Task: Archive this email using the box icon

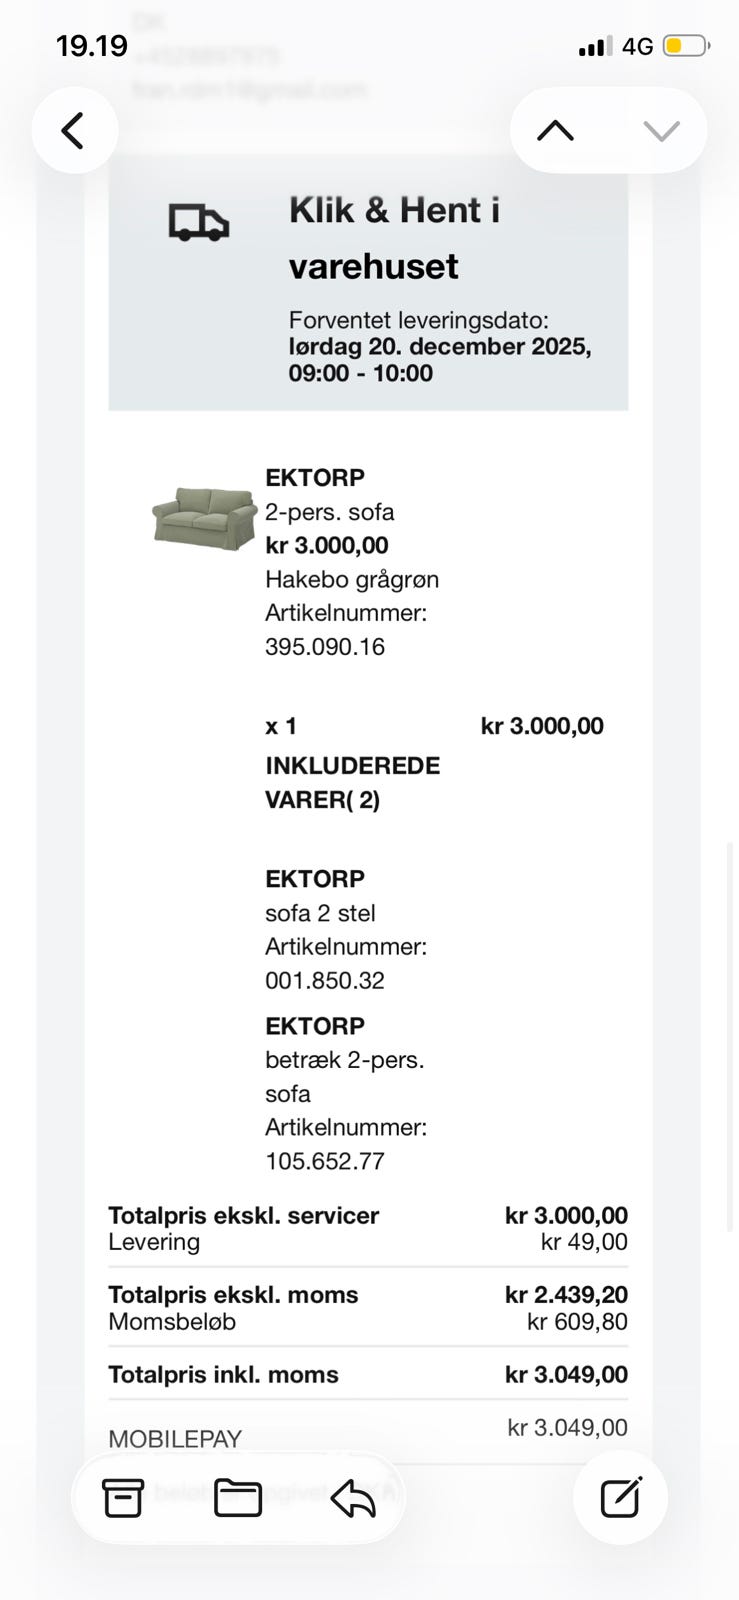Action: point(123,1497)
